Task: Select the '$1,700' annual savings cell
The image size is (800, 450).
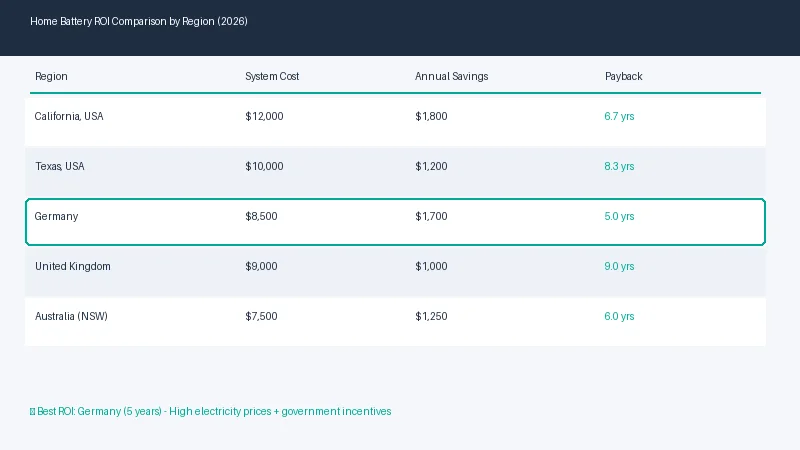Action: pos(431,216)
